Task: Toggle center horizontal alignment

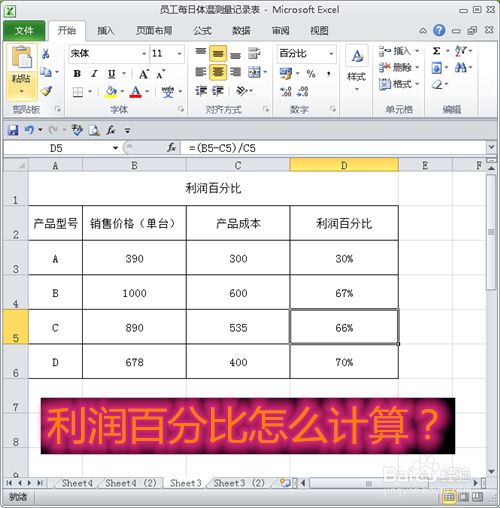Action: (218, 72)
